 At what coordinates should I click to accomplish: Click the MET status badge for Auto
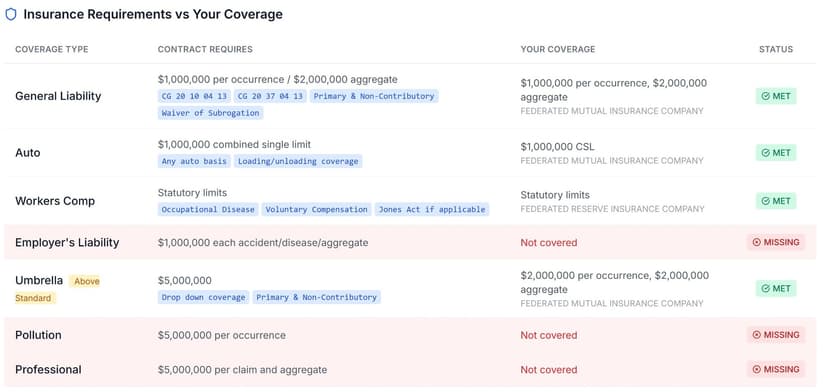[776, 153]
